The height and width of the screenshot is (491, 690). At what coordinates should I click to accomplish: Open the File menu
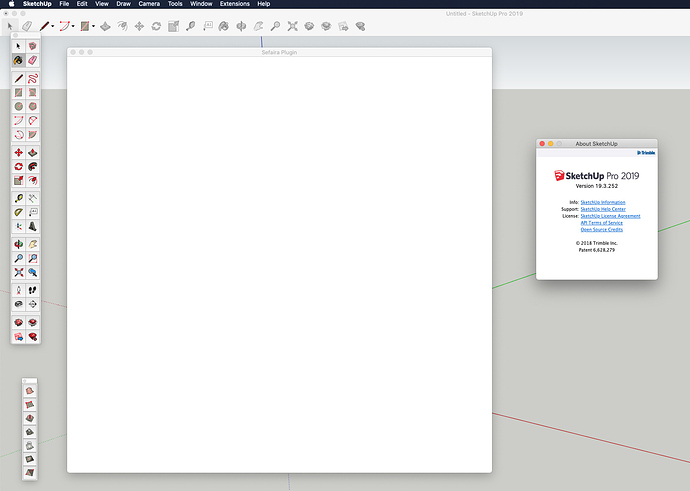click(64, 4)
